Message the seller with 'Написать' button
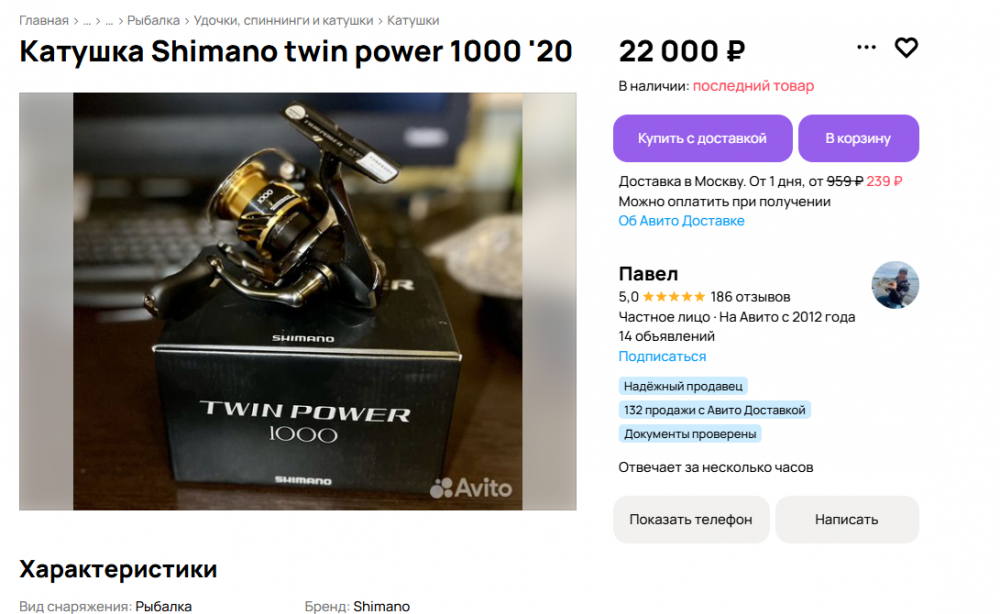1000x614 pixels. click(846, 519)
